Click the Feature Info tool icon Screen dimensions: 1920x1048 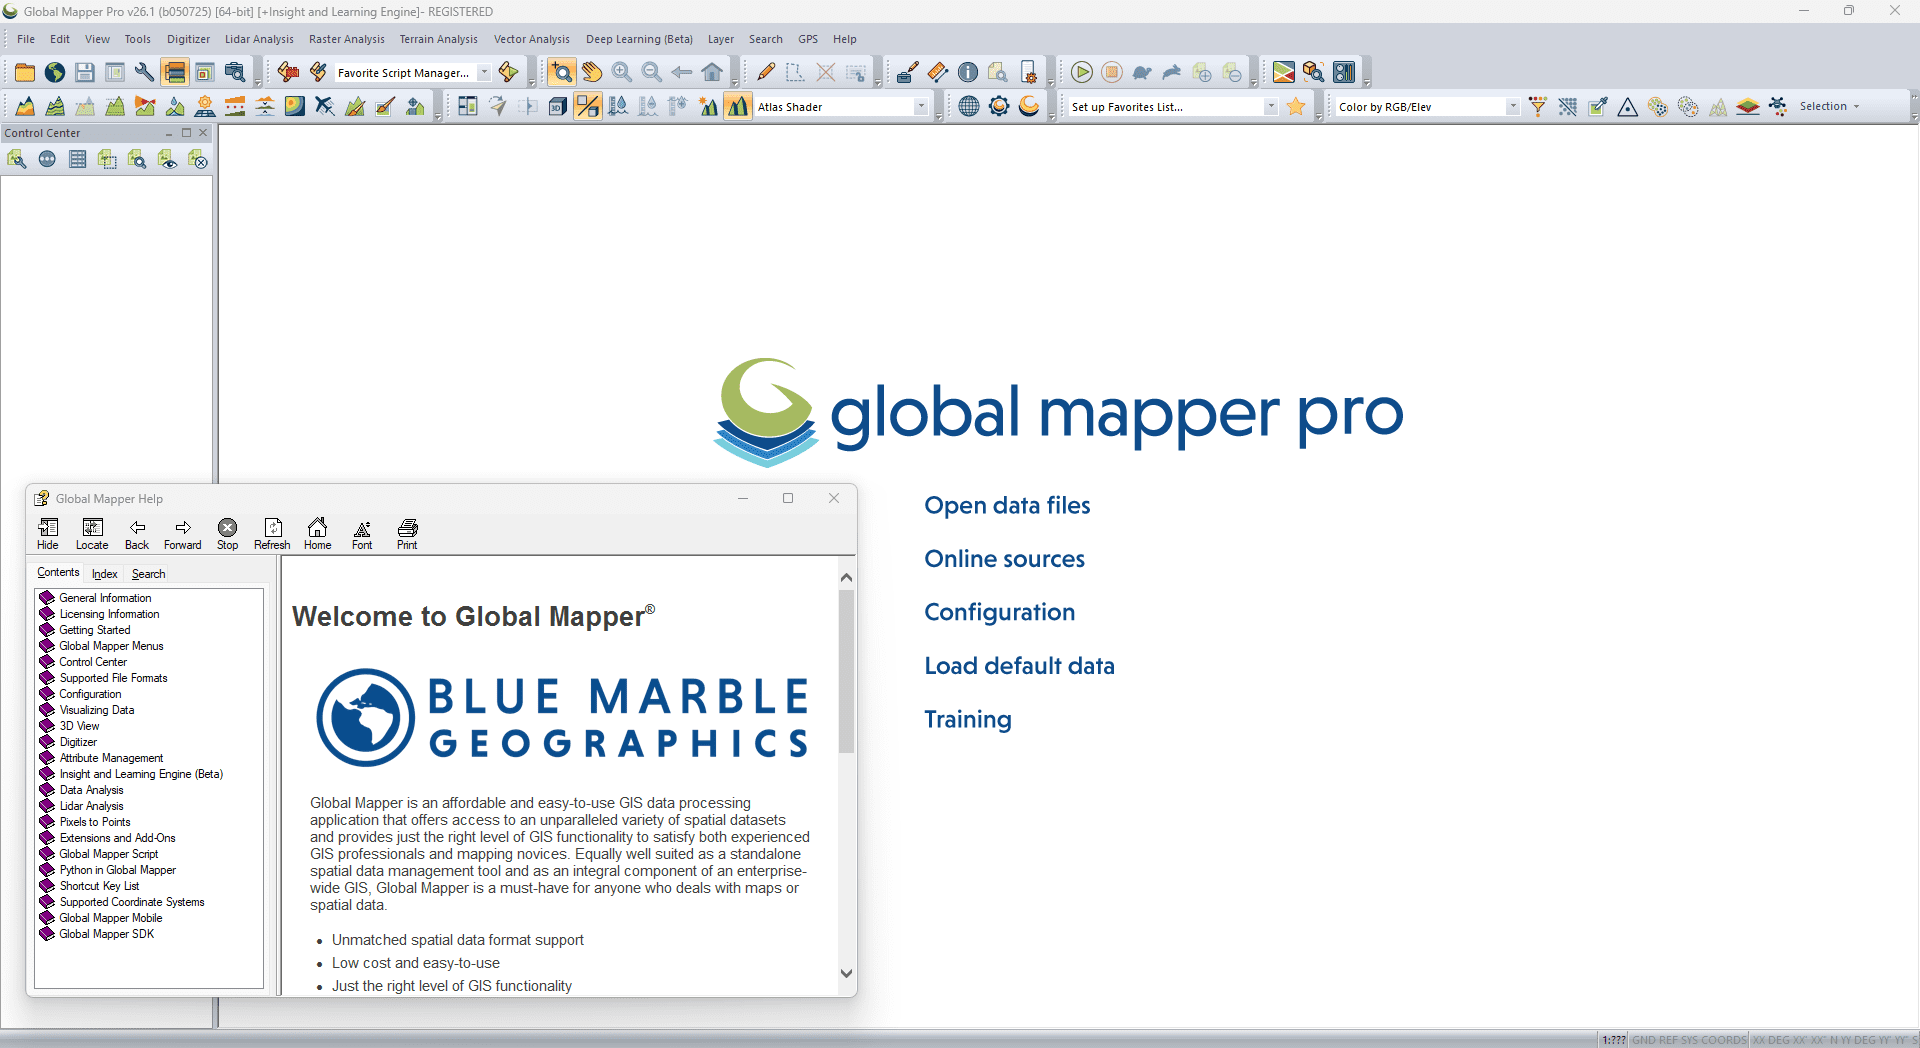point(968,72)
